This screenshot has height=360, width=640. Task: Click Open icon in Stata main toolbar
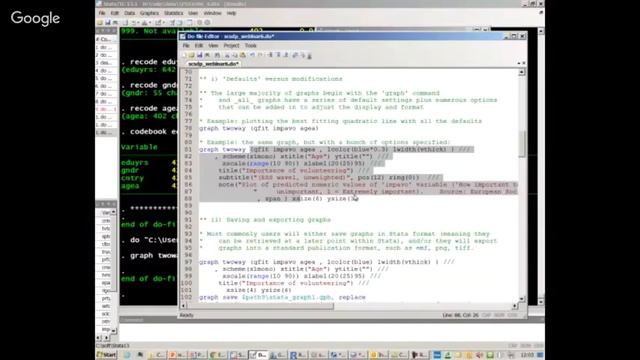pos(100,22)
